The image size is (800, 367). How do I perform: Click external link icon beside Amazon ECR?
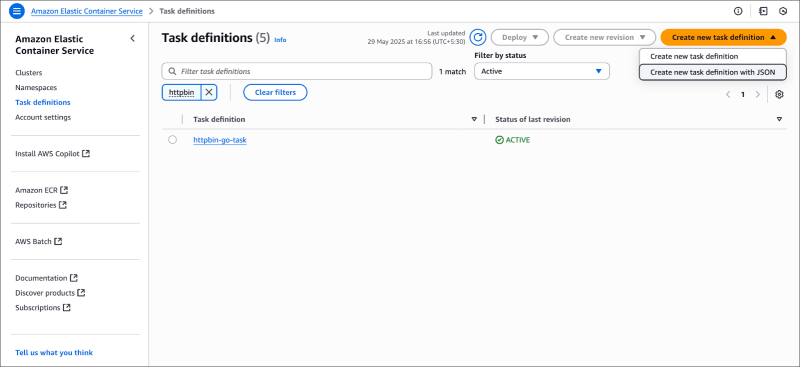tap(64, 190)
